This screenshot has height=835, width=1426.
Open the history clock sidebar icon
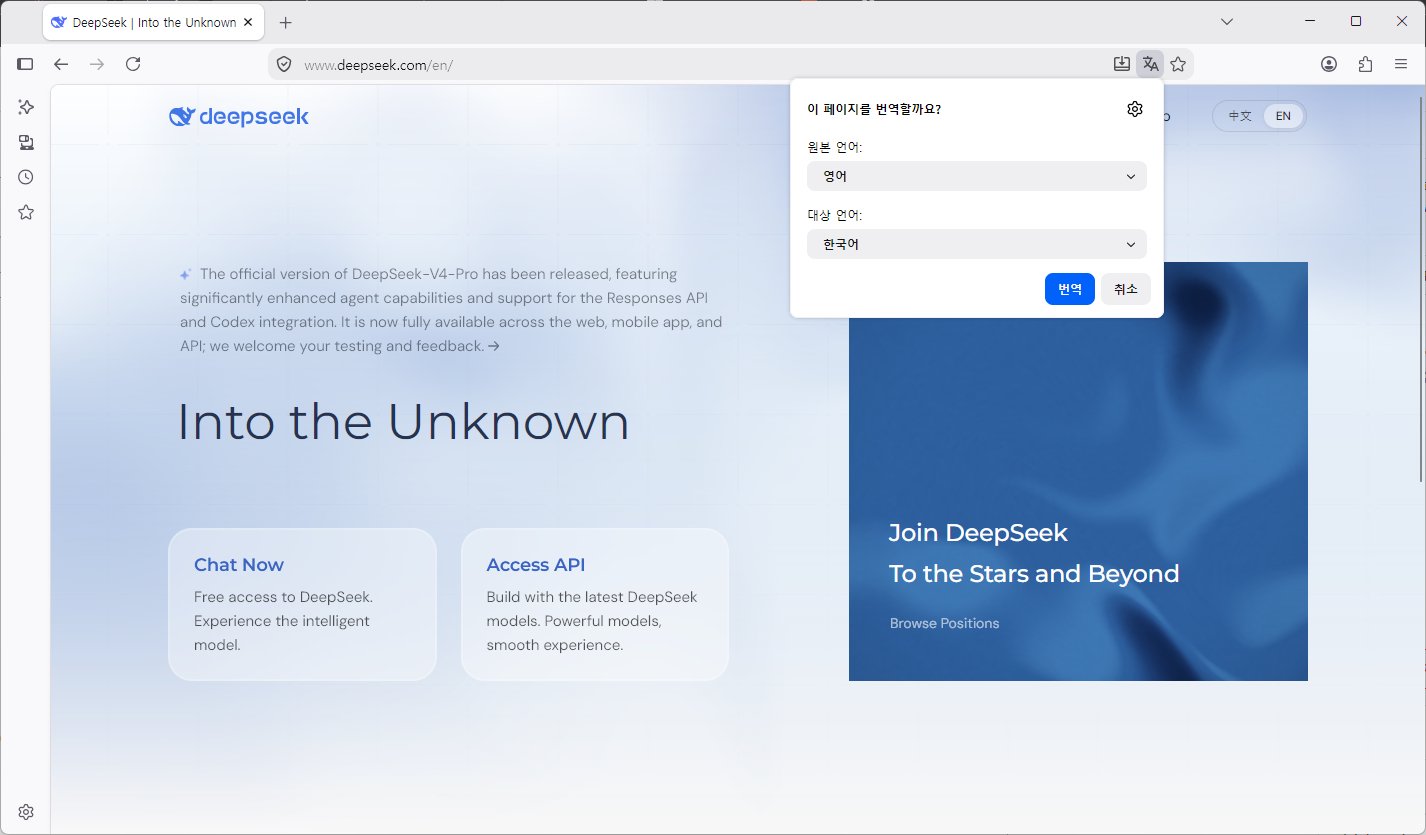click(x=26, y=177)
